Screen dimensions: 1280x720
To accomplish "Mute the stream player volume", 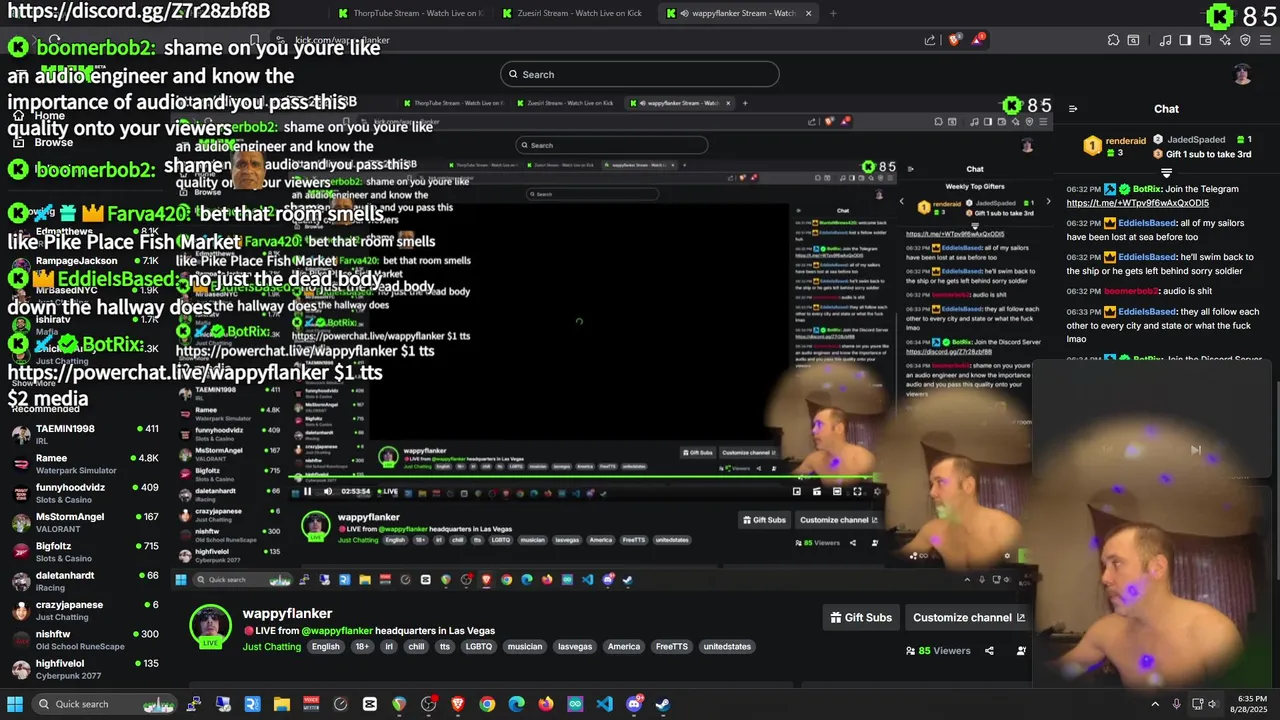I will point(327,491).
